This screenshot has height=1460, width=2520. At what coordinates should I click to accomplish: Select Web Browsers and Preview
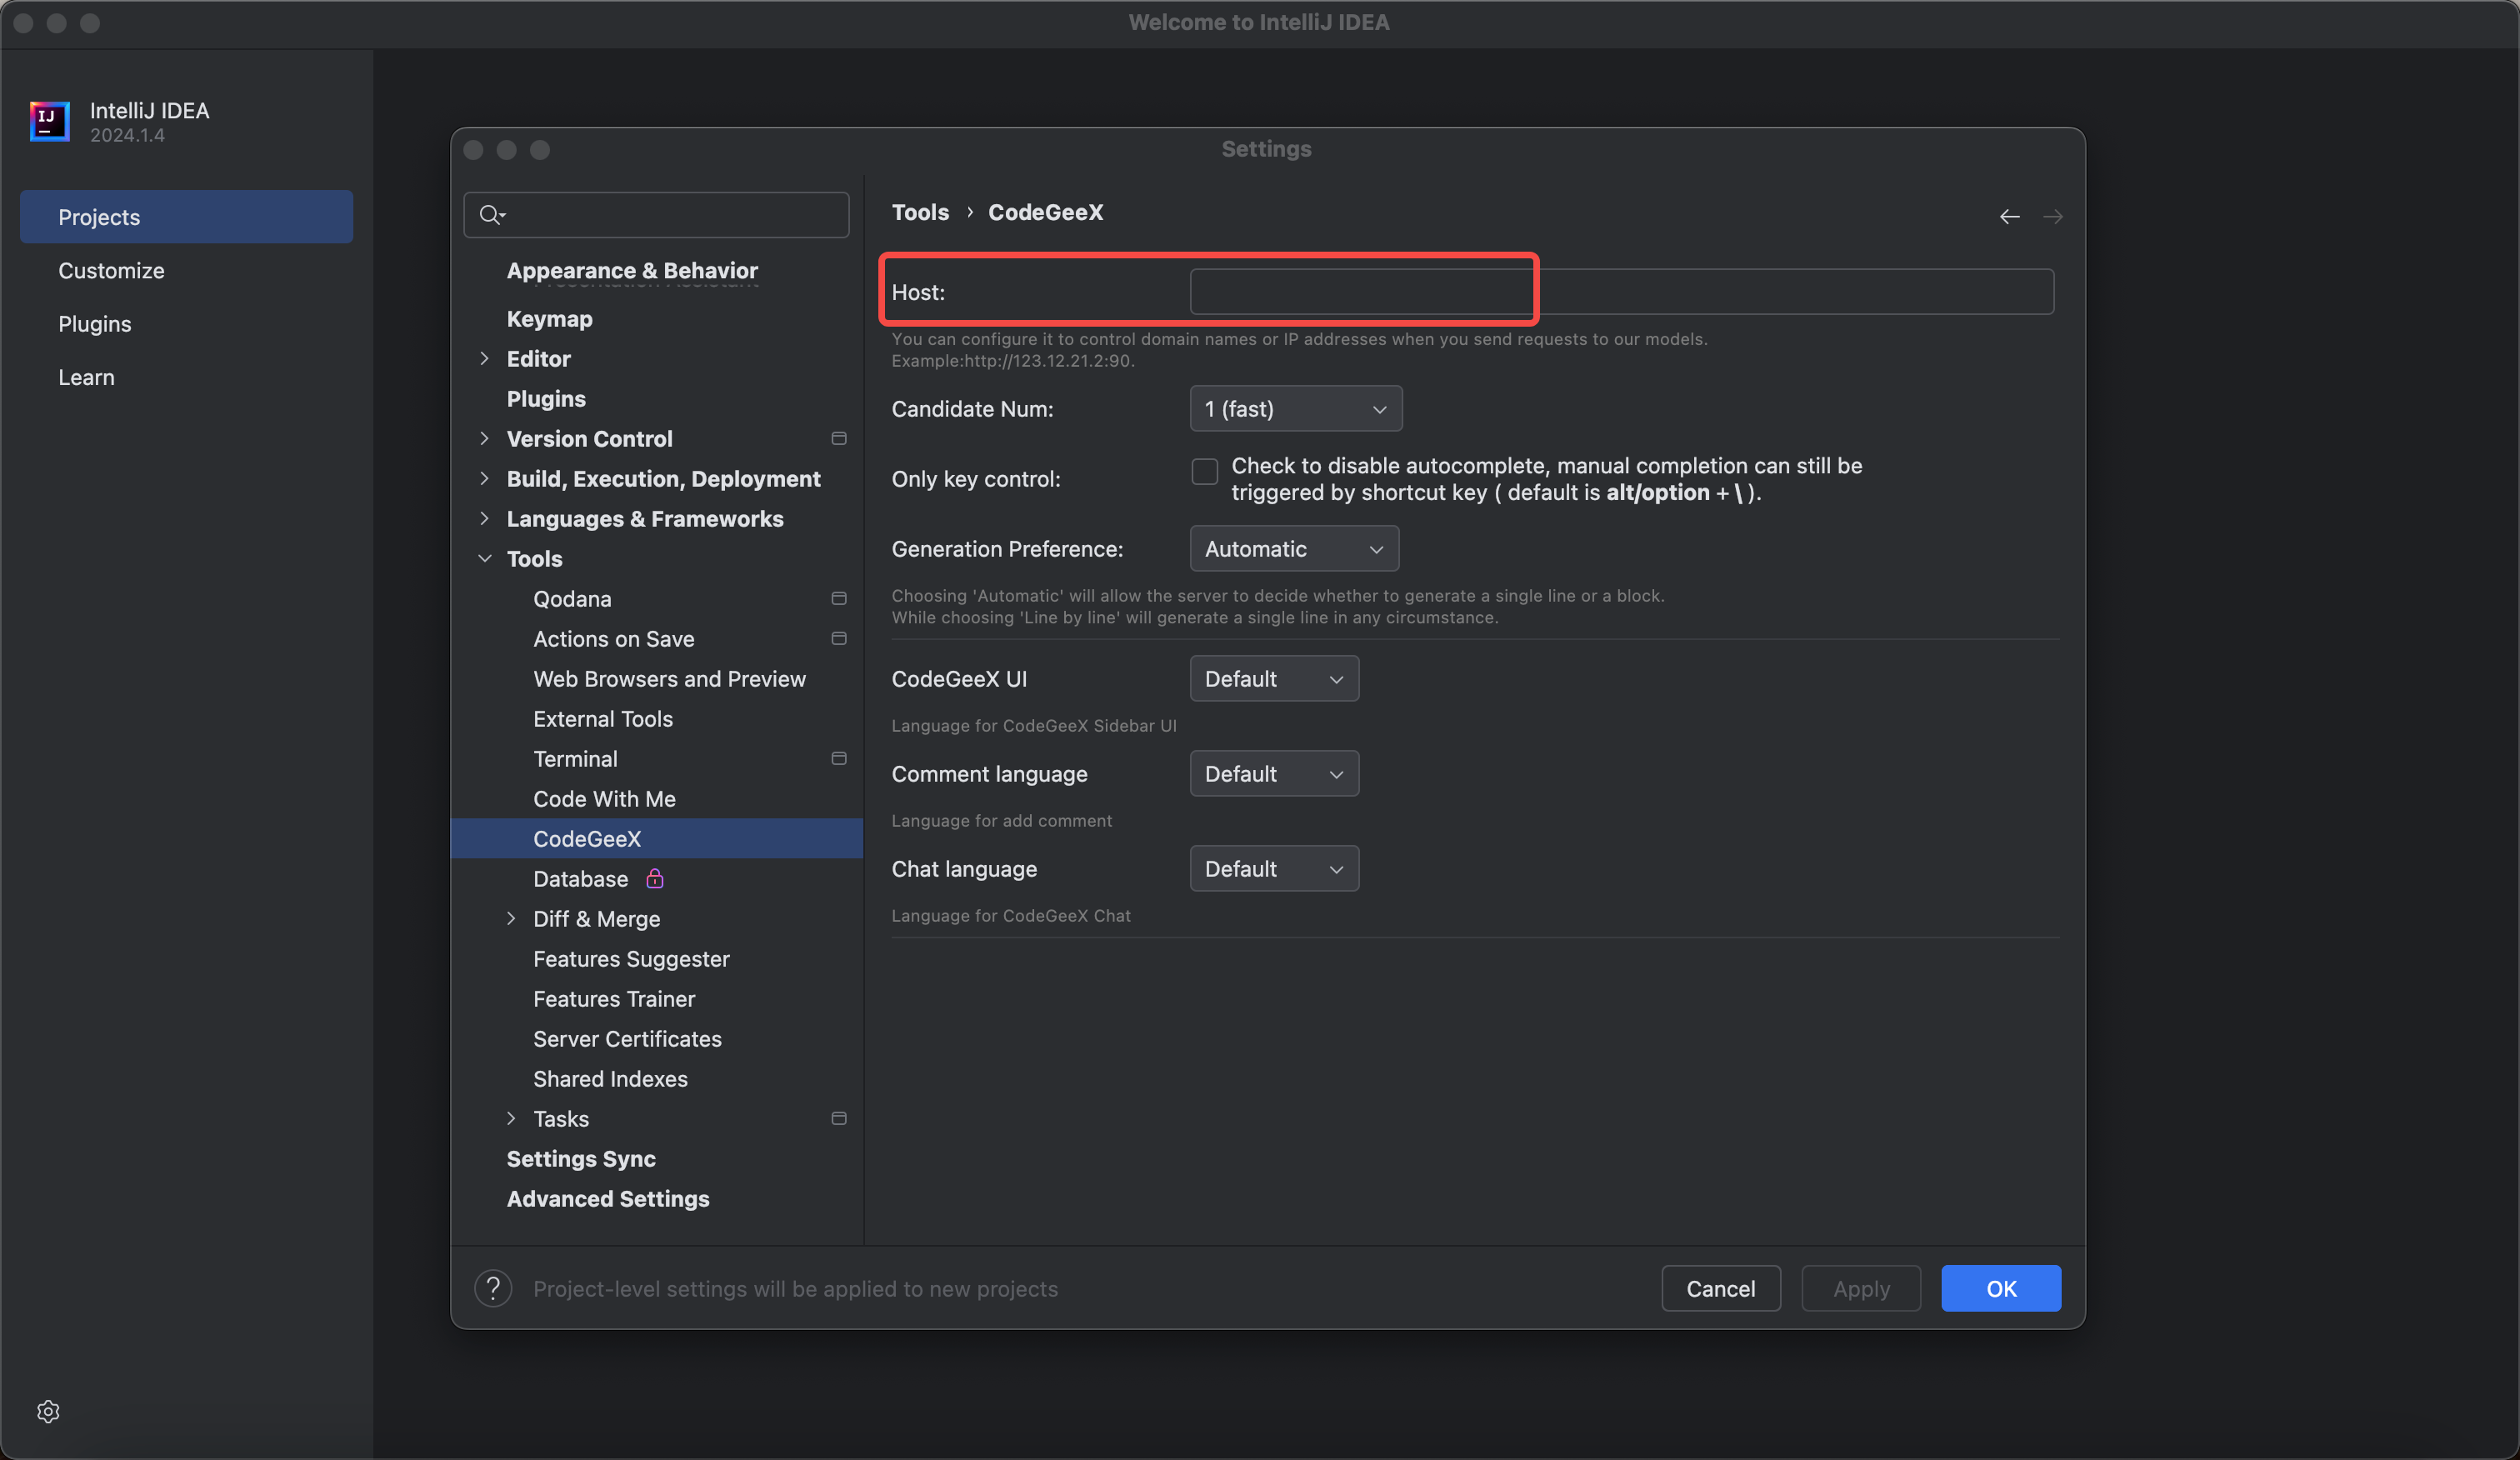pyautogui.click(x=669, y=678)
